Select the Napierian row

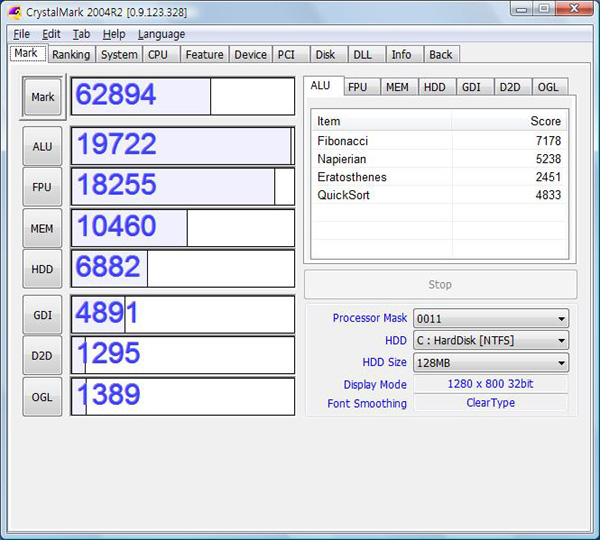(439, 159)
